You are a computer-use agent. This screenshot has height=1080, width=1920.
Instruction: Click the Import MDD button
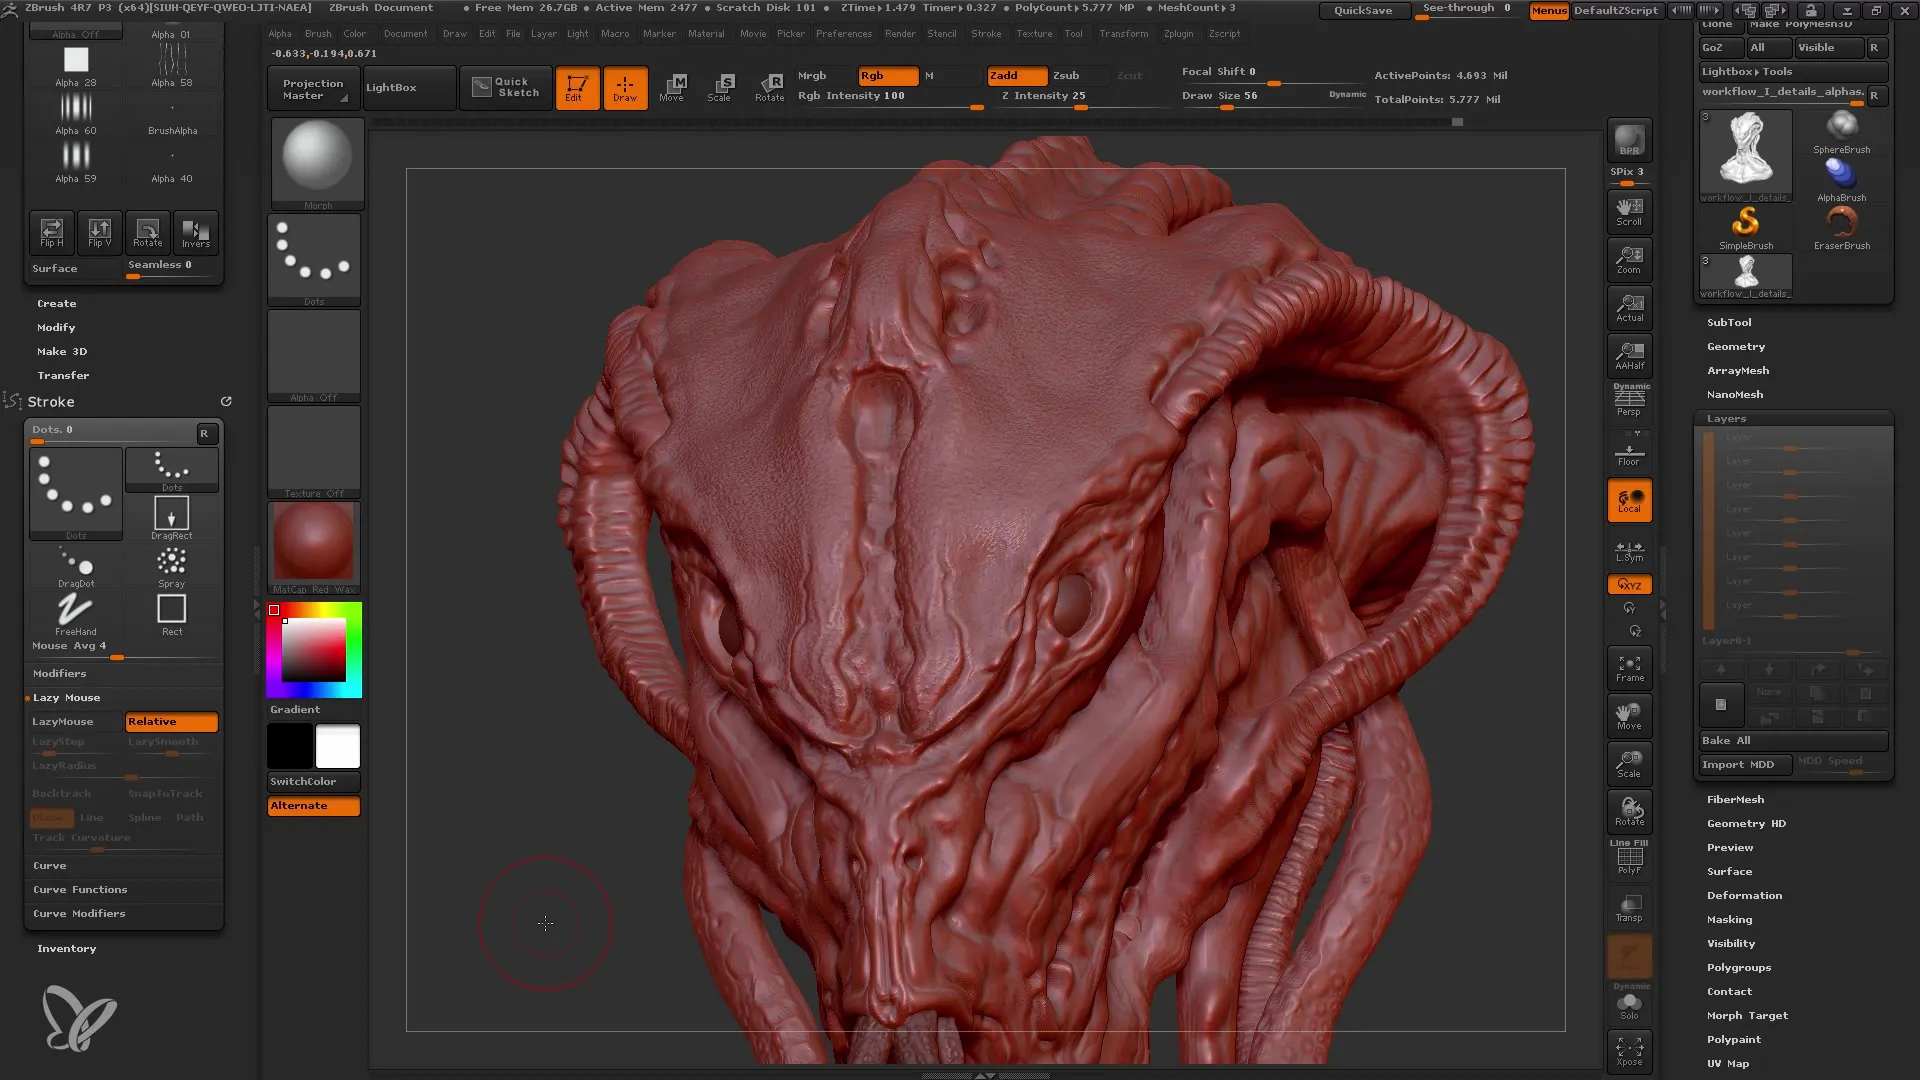coord(1739,764)
